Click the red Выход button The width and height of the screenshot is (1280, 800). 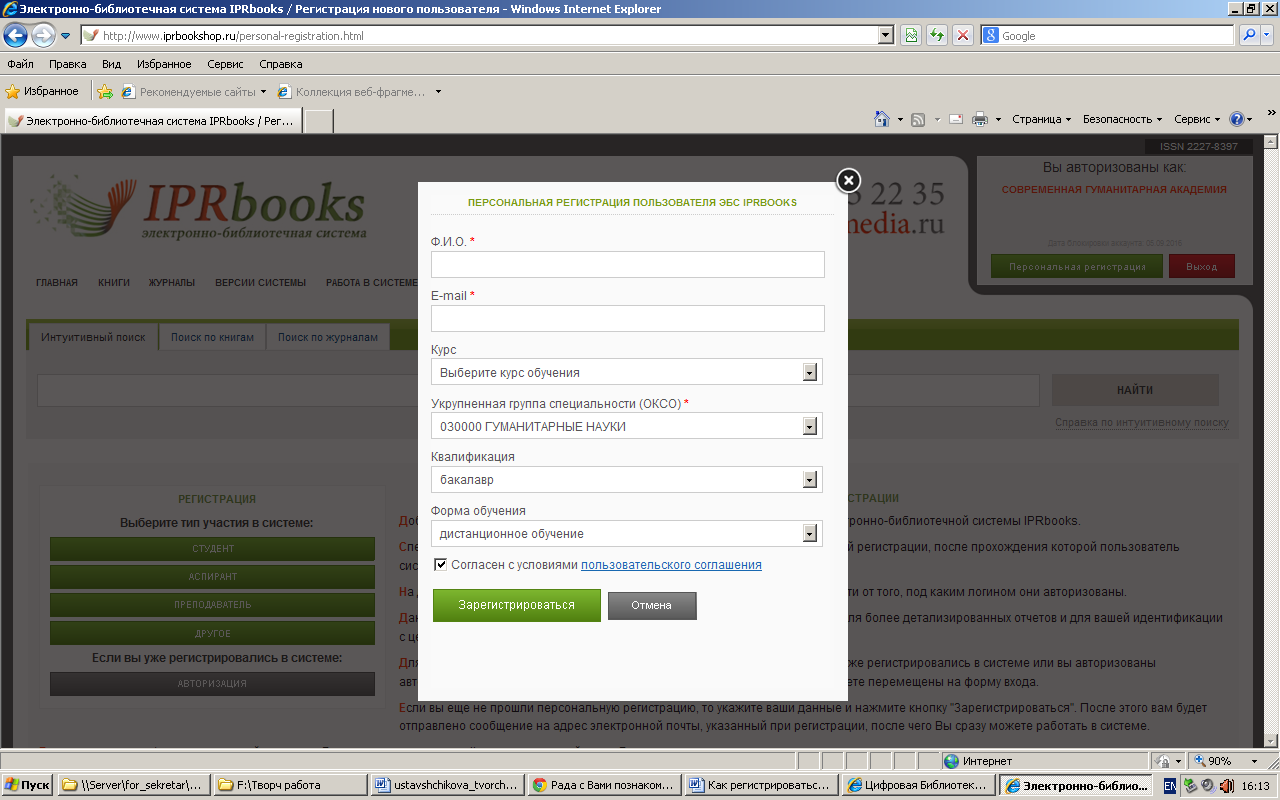coord(1201,267)
